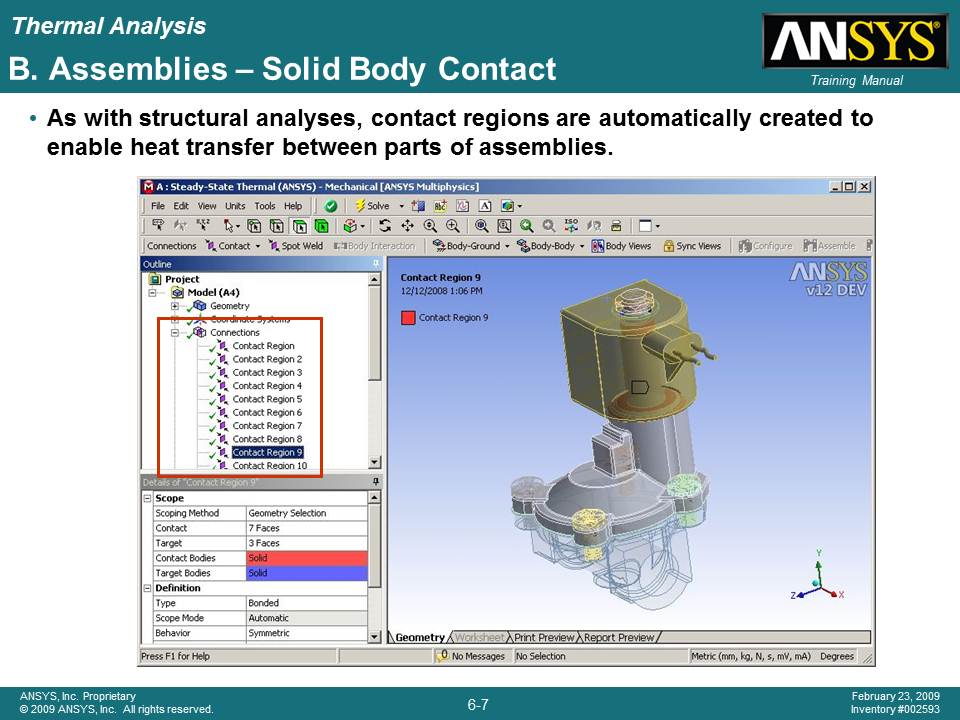Open the View menu

click(x=207, y=206)
